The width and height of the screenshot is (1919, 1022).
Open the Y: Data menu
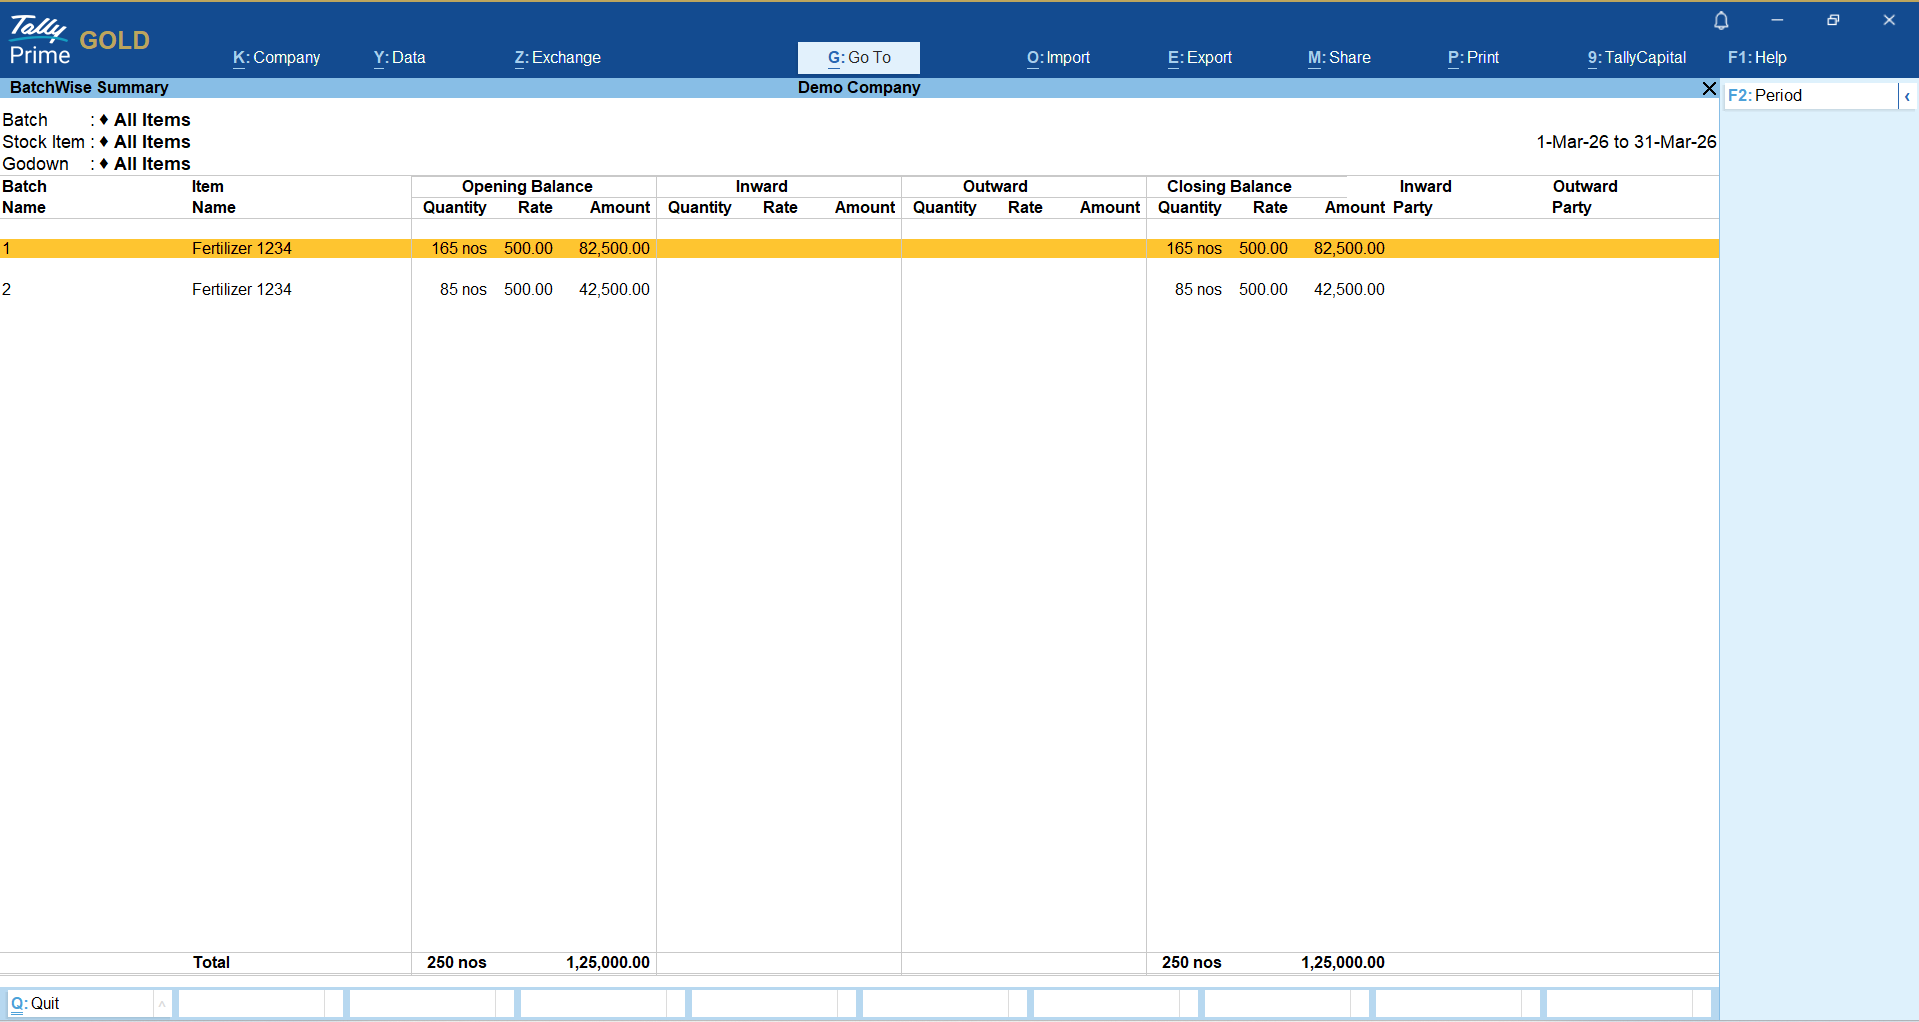click(x=399, y=58)
